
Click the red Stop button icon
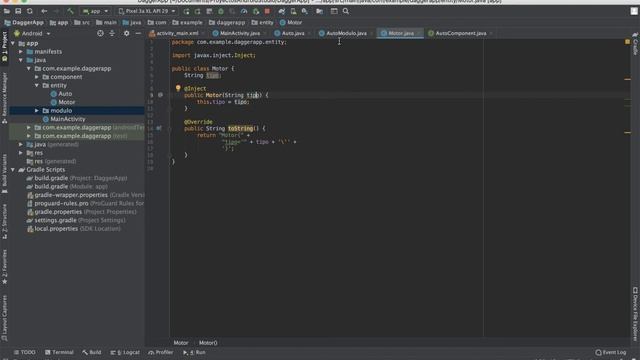(267, 11)
